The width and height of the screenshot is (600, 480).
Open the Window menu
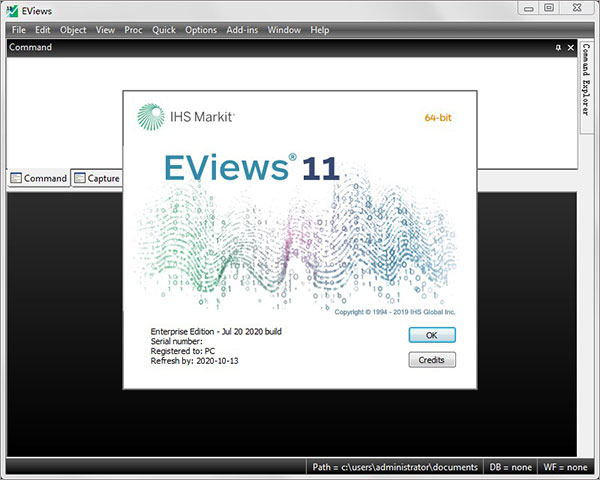tap(284, 30)
